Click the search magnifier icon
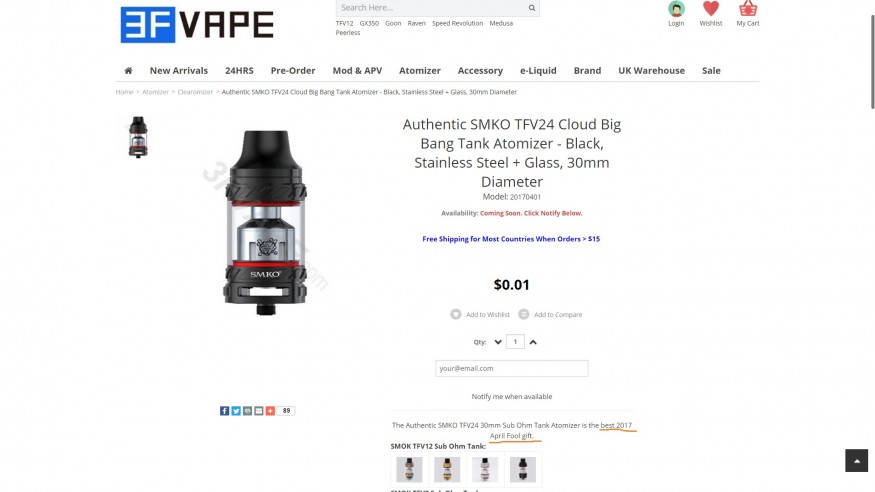Image resolution: width=875 pixels, height=492 pixels. 532,8
